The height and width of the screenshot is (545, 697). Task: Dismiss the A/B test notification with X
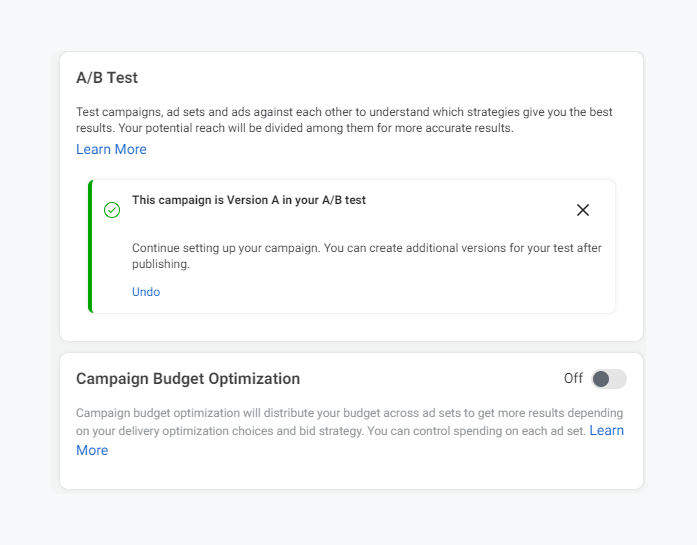click(583, 210)
